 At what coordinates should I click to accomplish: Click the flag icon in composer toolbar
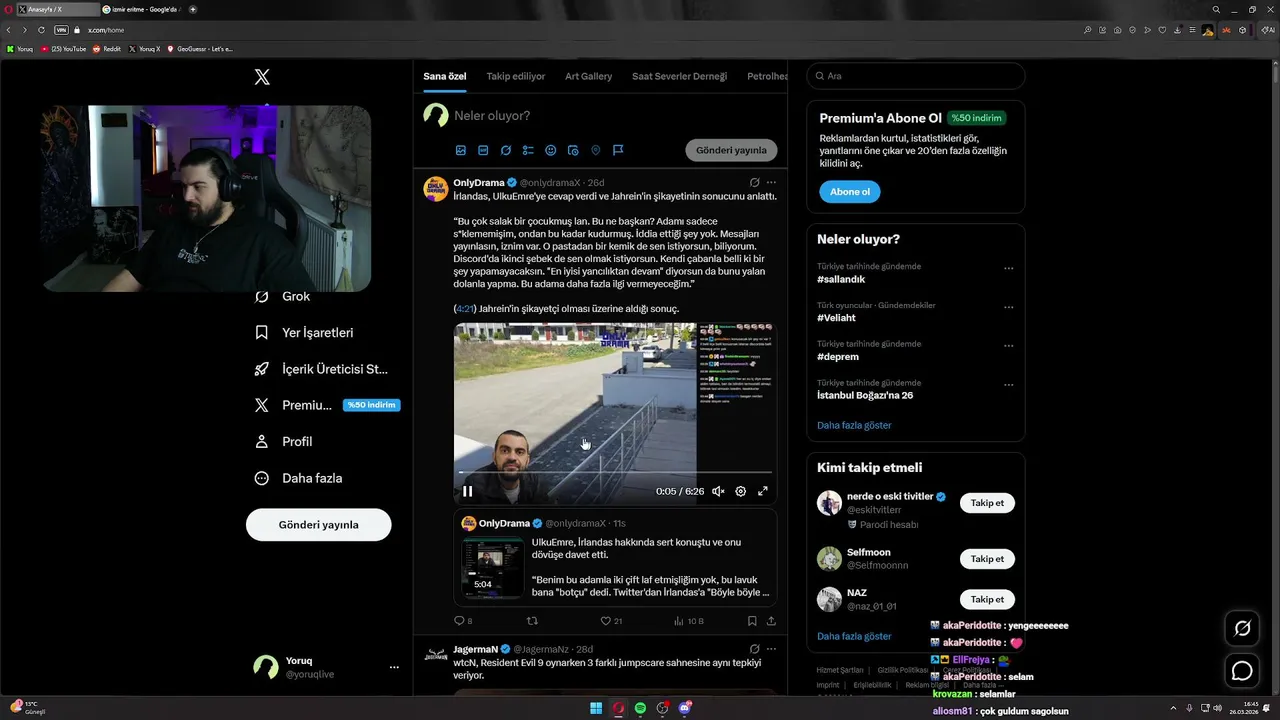pos(618,150)
